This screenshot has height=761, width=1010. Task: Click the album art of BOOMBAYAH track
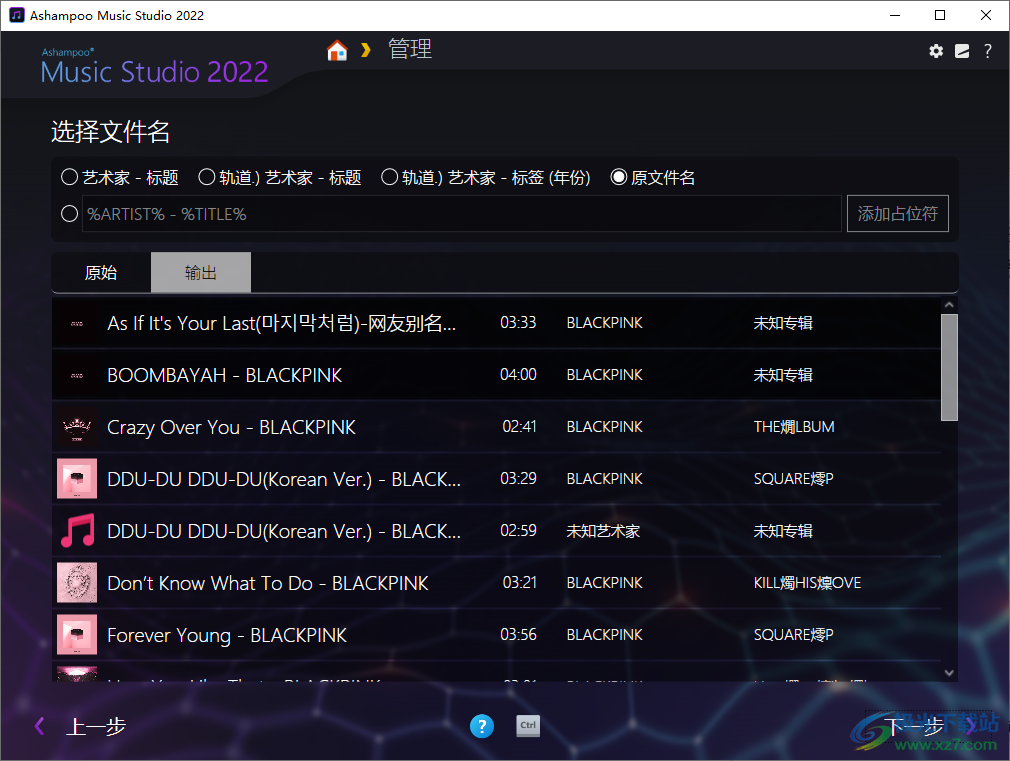pyautogui.click(x=77, y=374)
